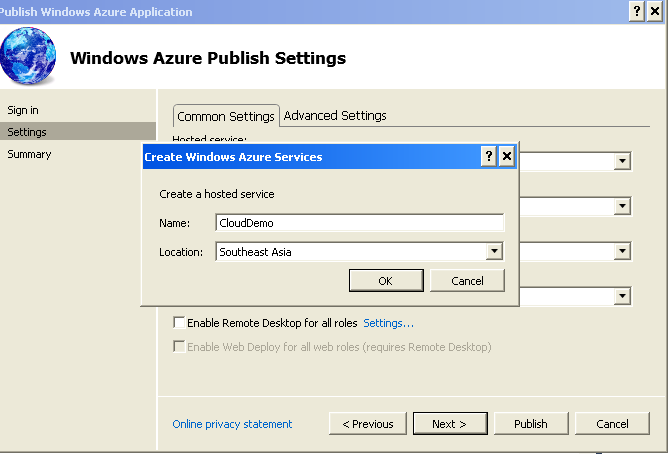The height and width of the screenshot is (454, 668).
Task: Open the Location dropdown showing Southeast Asia
Action: click(x=494, y=251)
